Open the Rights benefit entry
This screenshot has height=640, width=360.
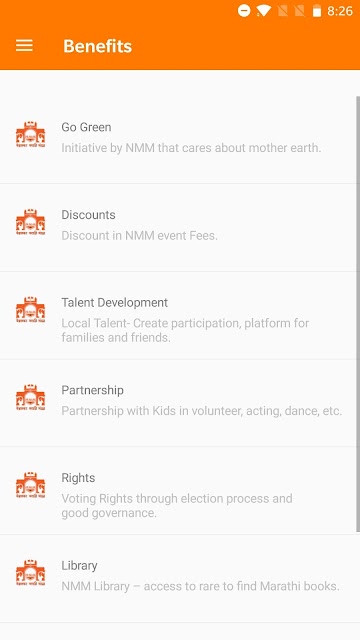(x=178, y=491)
